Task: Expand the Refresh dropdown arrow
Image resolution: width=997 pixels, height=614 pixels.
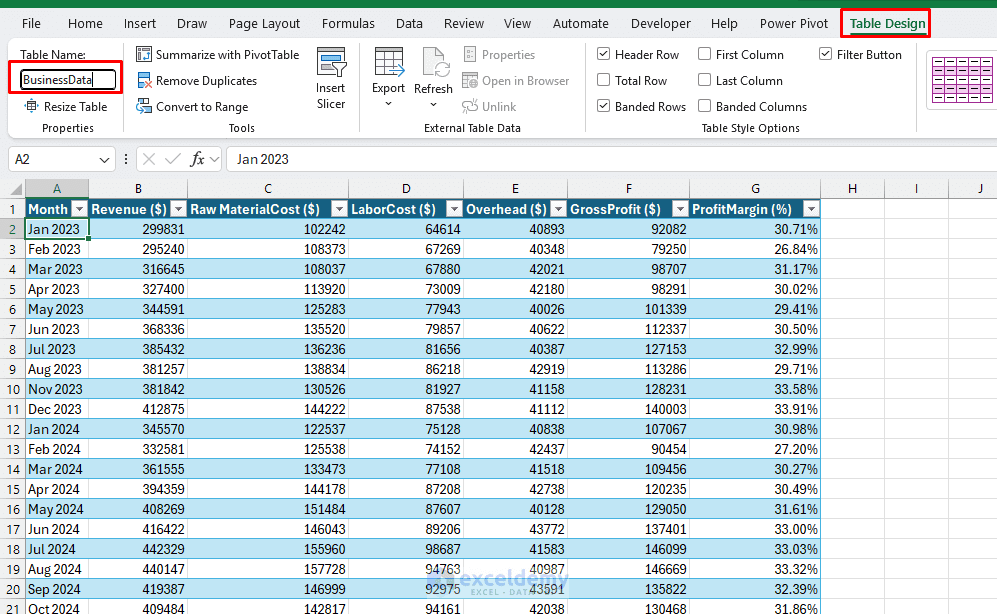Action: 433,104
